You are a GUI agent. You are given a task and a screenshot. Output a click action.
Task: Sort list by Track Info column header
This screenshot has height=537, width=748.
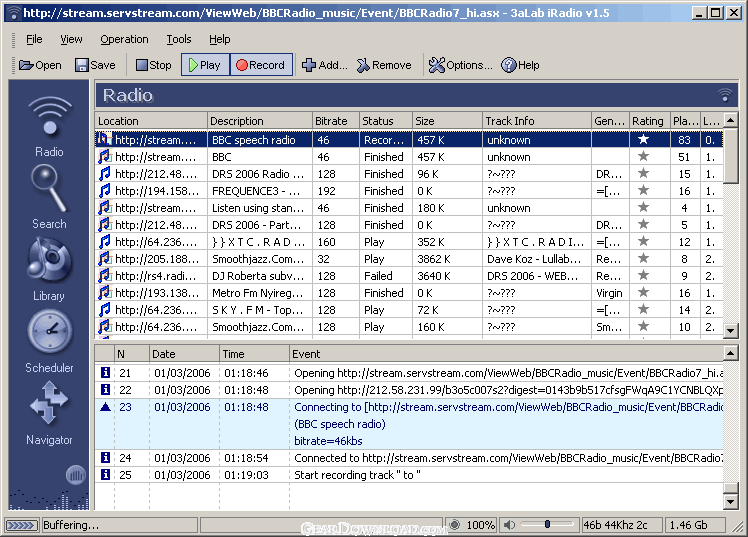click(537, 121)
